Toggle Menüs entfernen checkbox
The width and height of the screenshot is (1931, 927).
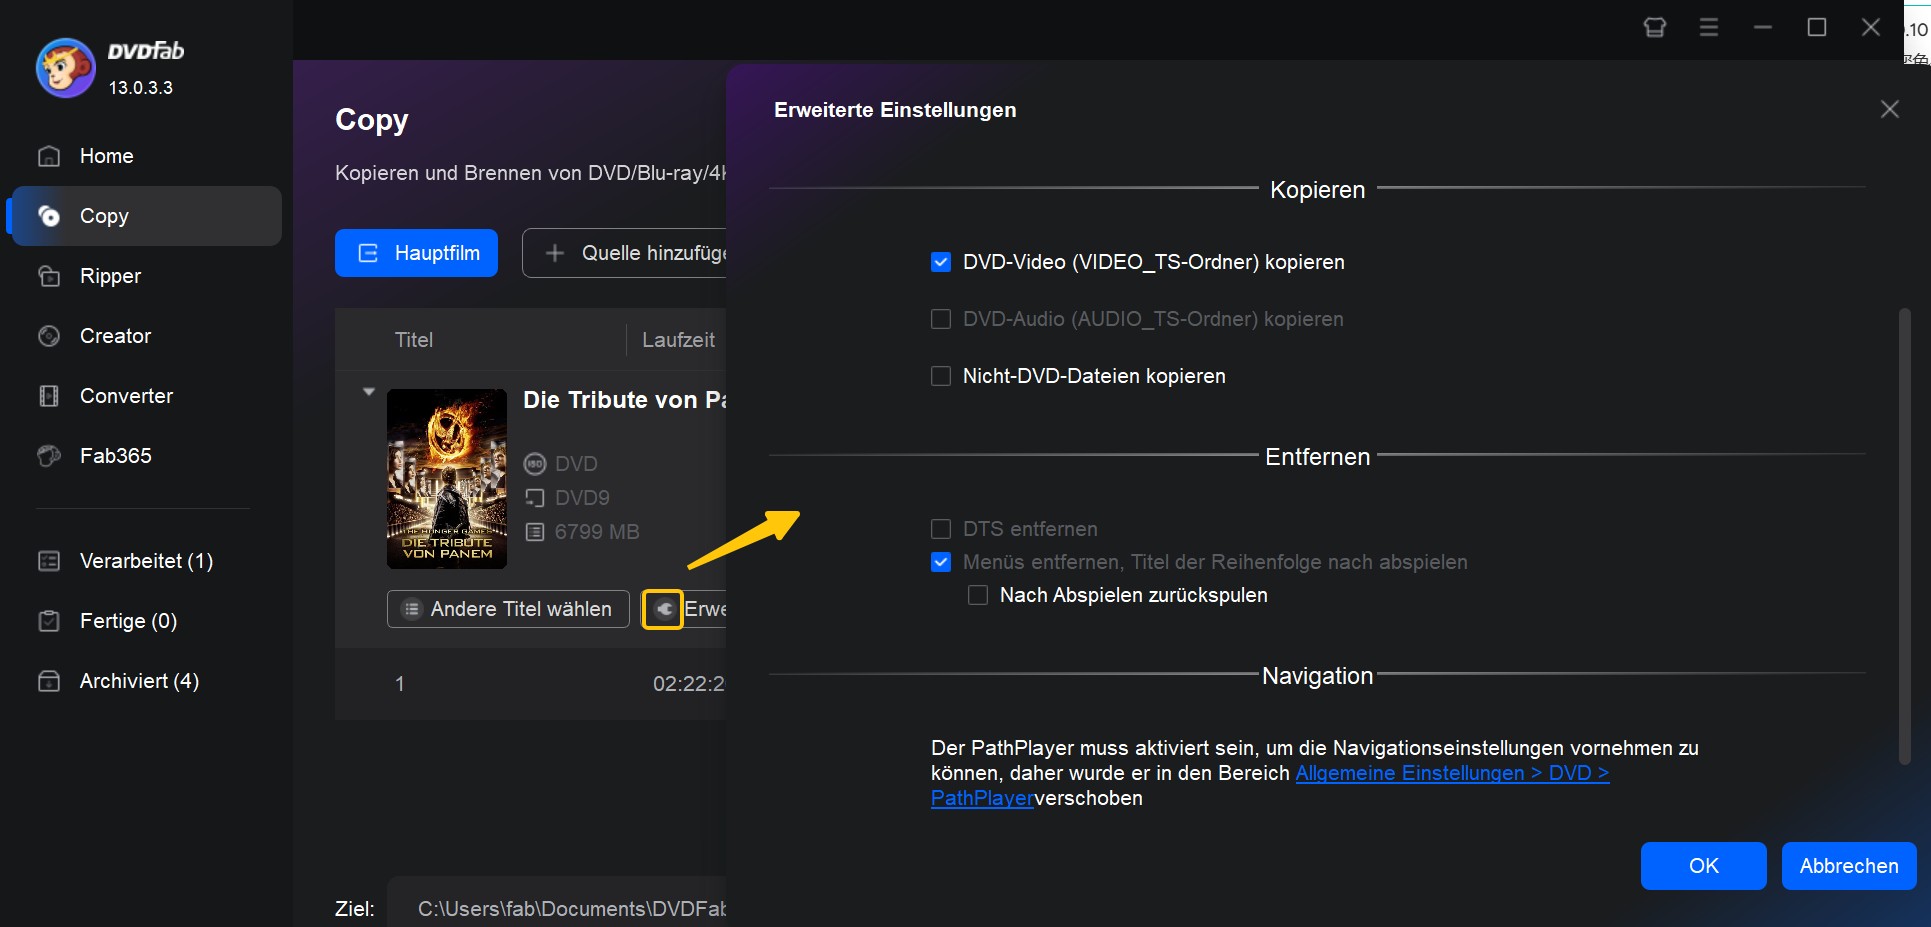click(x=941, y=562)
